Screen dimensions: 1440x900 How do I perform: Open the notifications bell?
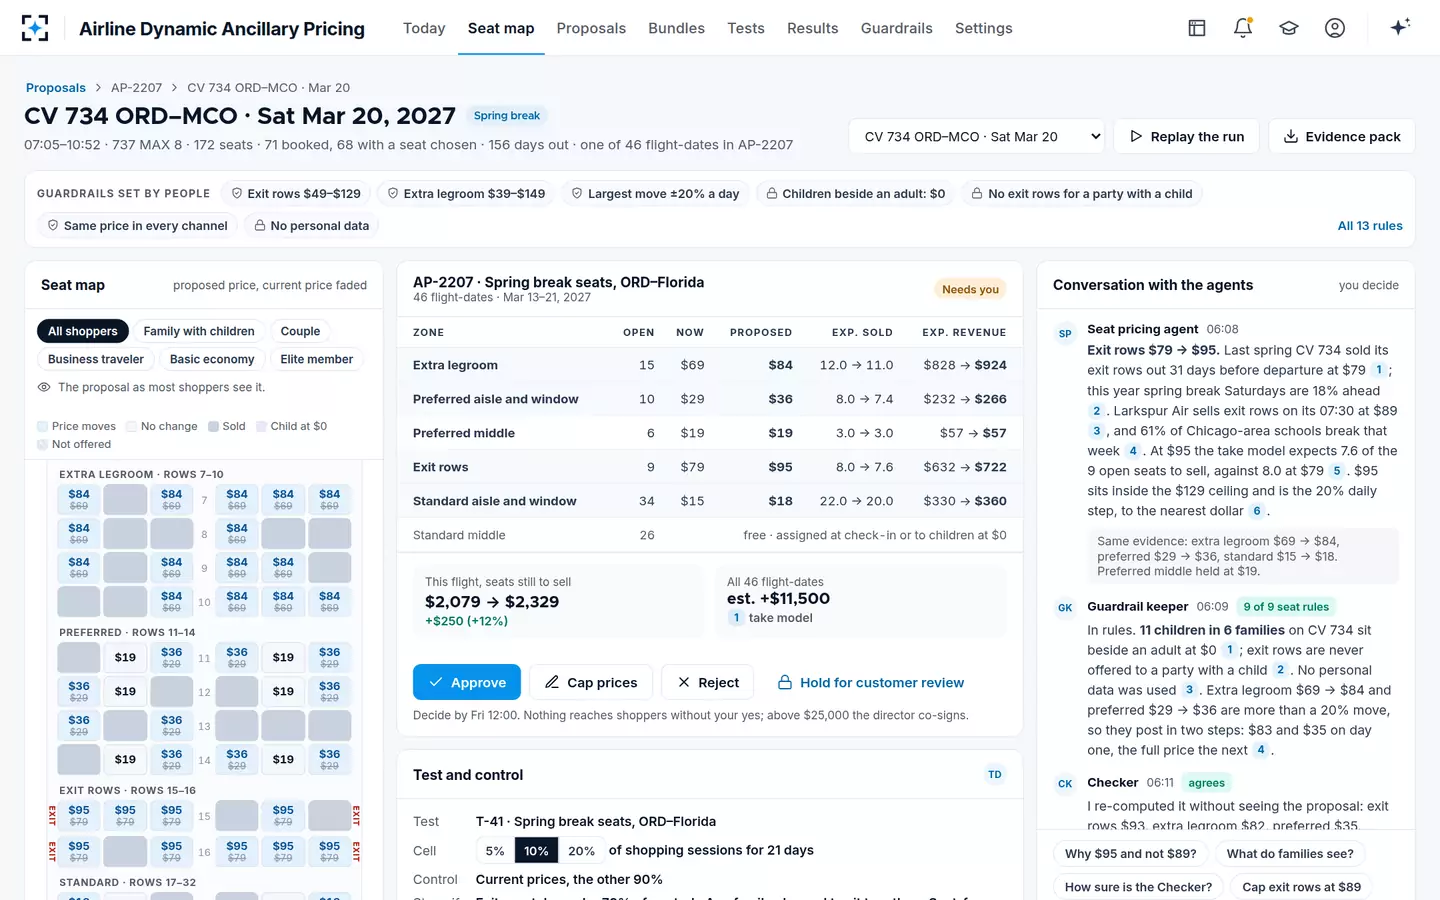click(x=1243, y=28)
